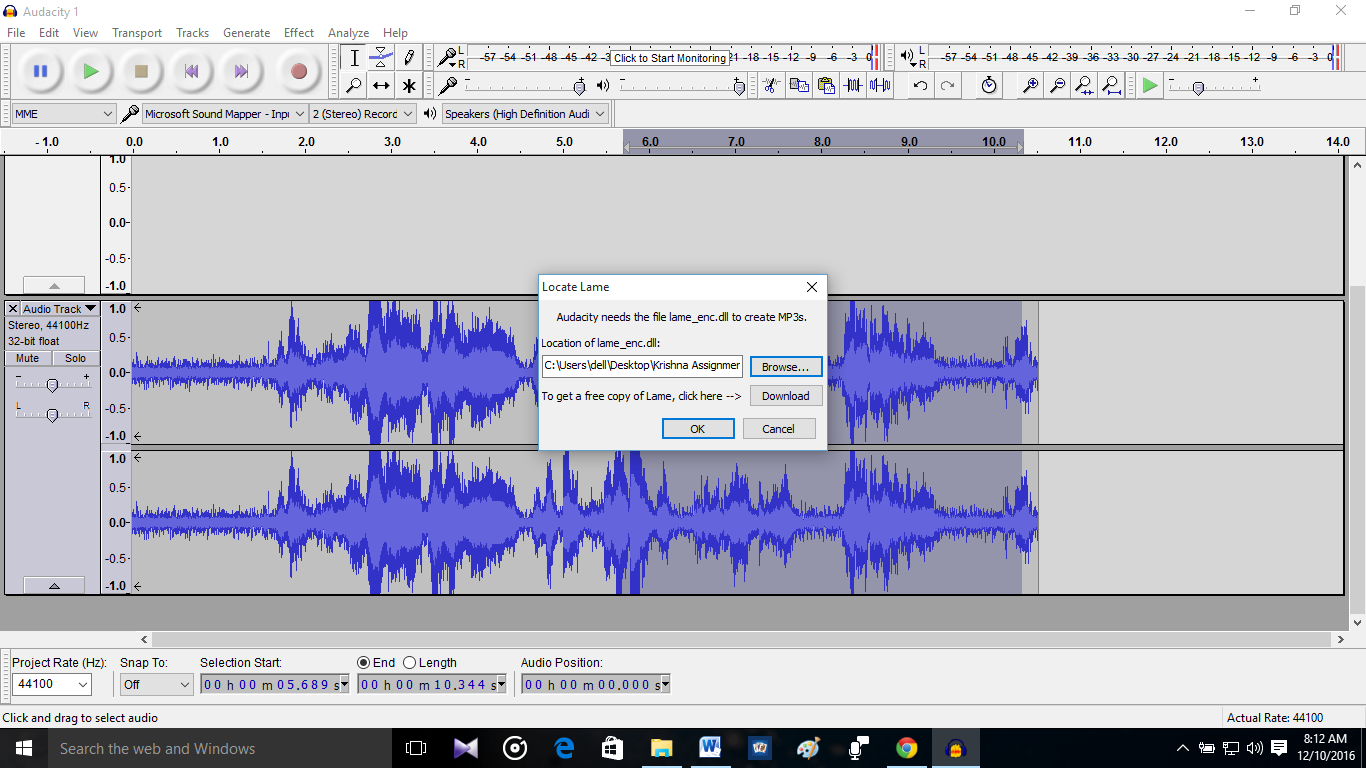Collapse the Audio Track with bottom arrow

click(54, 586)
